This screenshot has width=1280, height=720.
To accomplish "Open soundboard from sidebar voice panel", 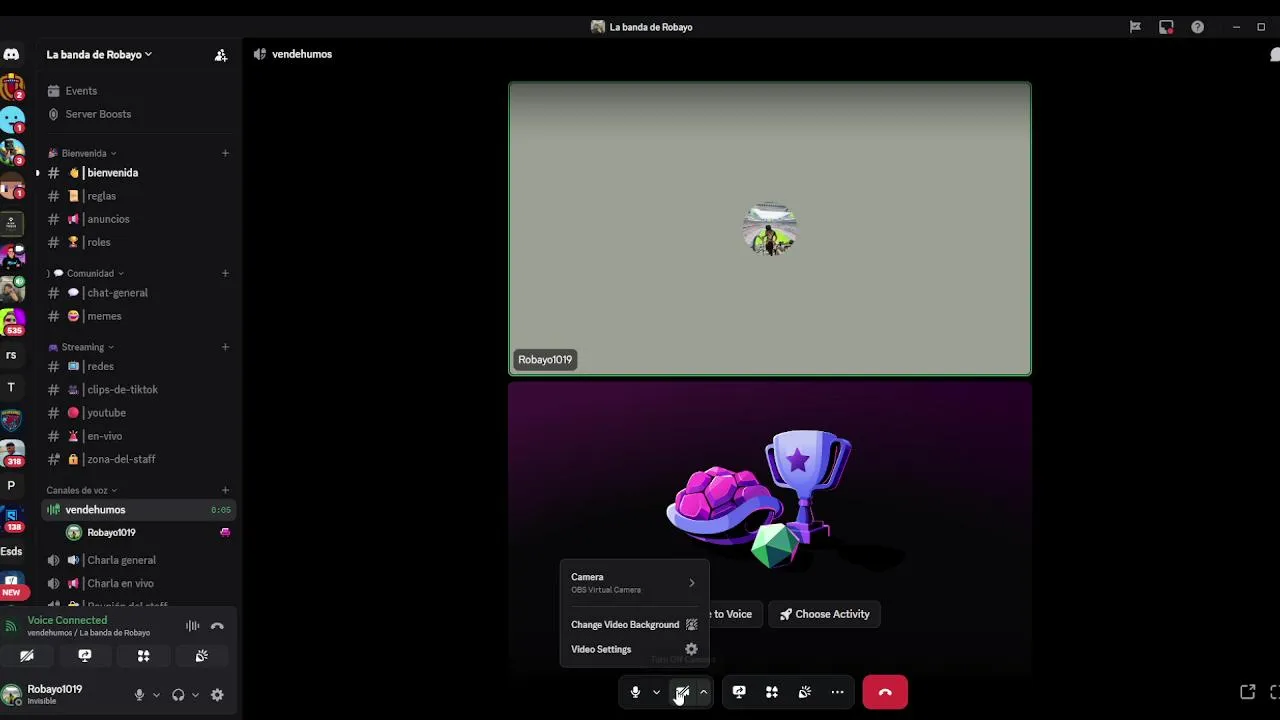I will [x=201, y=656].
